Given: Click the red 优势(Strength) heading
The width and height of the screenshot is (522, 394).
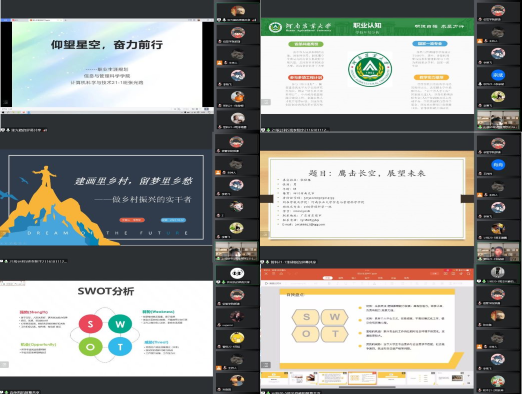Looking at the screenshot, I should pos(34,312).
